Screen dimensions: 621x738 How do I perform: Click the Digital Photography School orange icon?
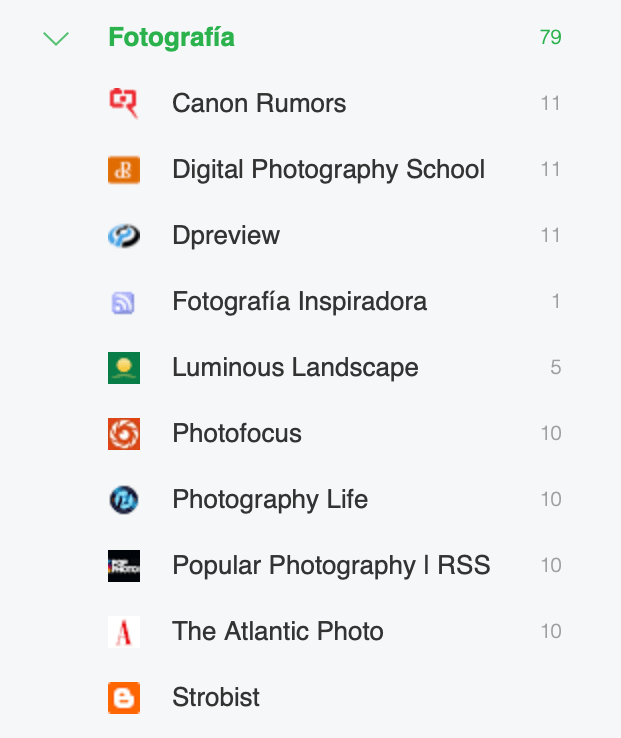point(124,170)
